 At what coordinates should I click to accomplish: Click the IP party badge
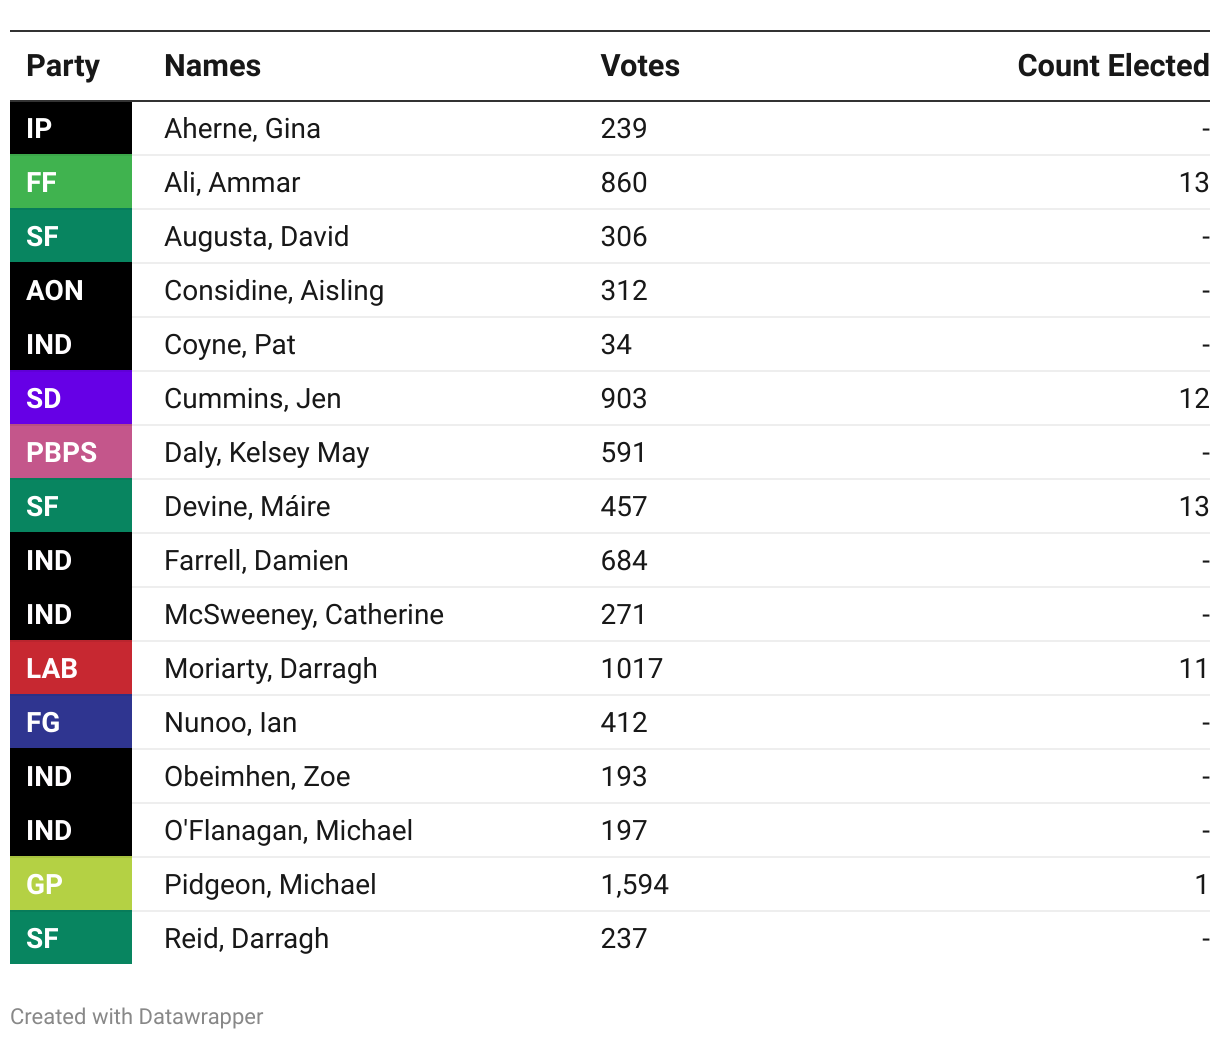pyautogui.click(x=70, y=128)
